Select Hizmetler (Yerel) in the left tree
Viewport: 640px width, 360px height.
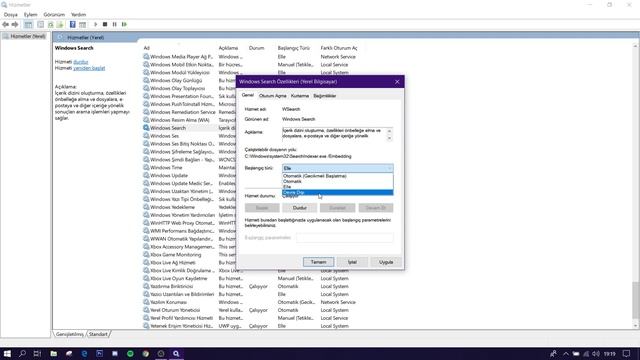[28, 36]
